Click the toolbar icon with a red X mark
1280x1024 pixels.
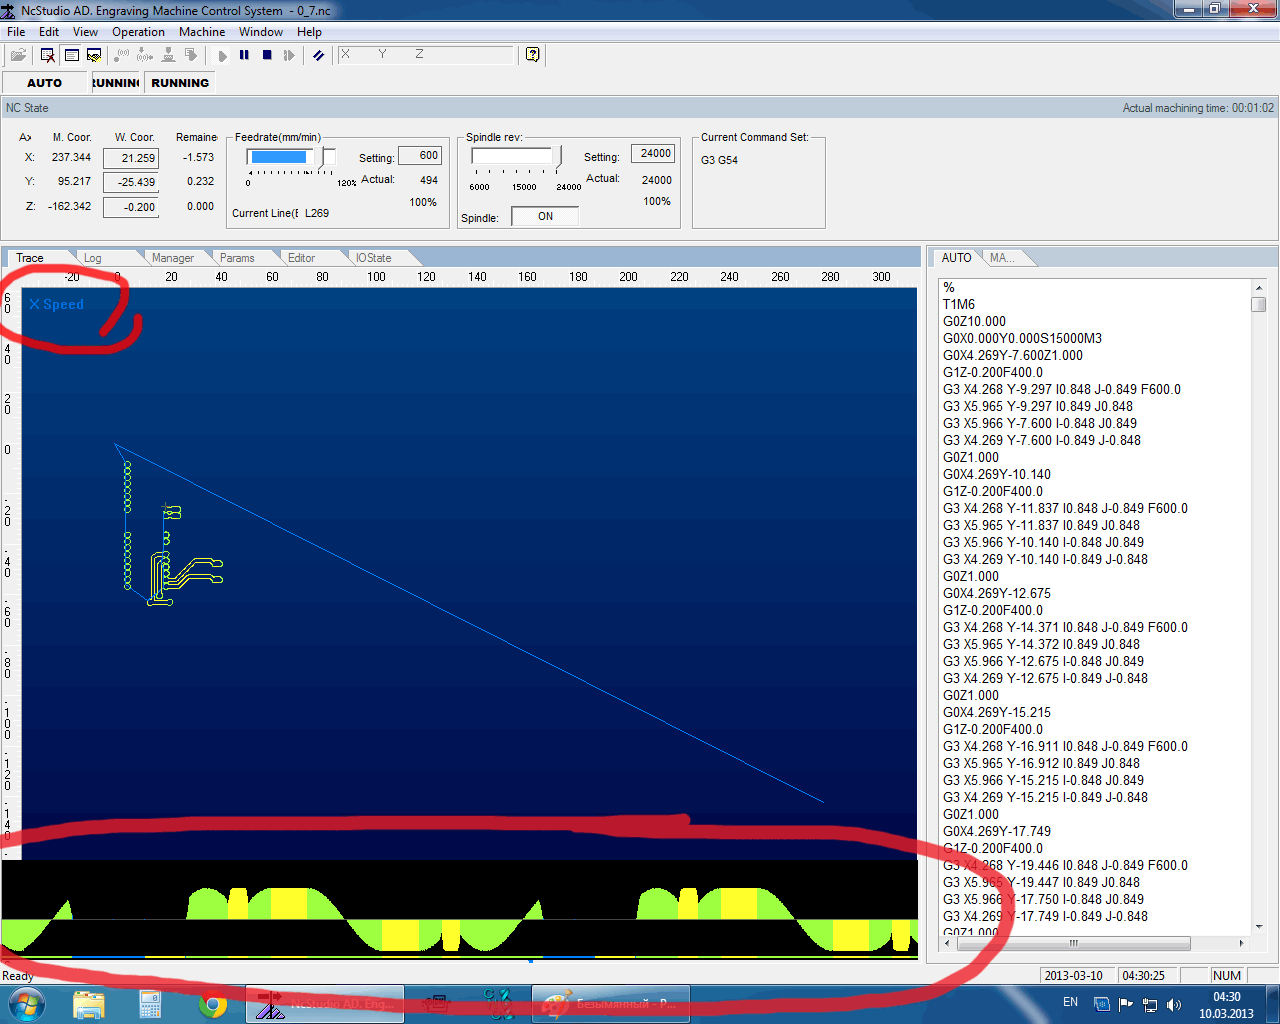[47, 55]
